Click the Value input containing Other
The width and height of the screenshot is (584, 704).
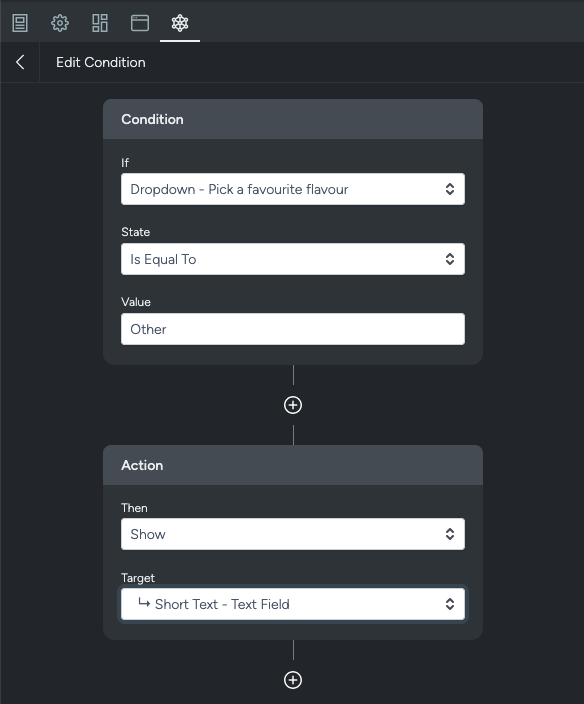[x=293, y=329]
